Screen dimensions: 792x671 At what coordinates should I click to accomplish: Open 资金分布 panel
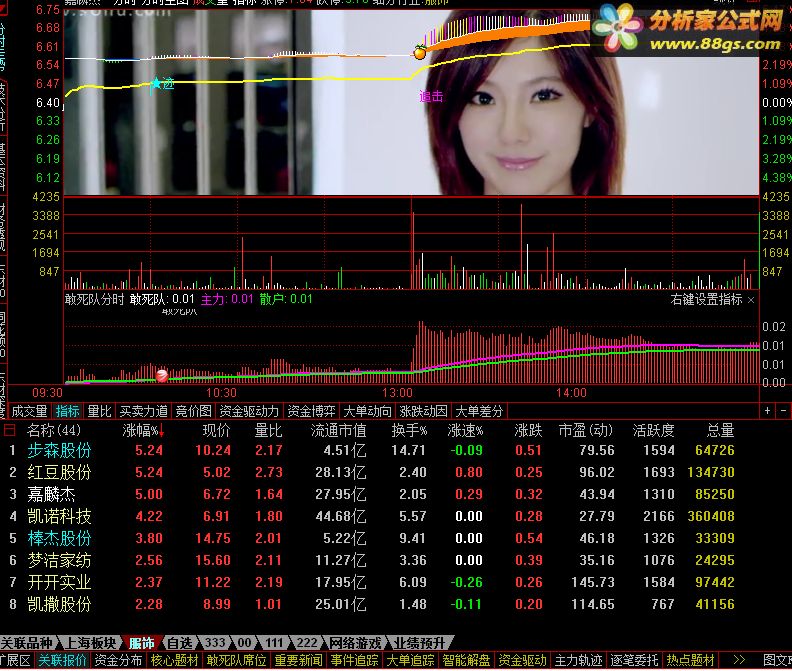pos(119,660)
